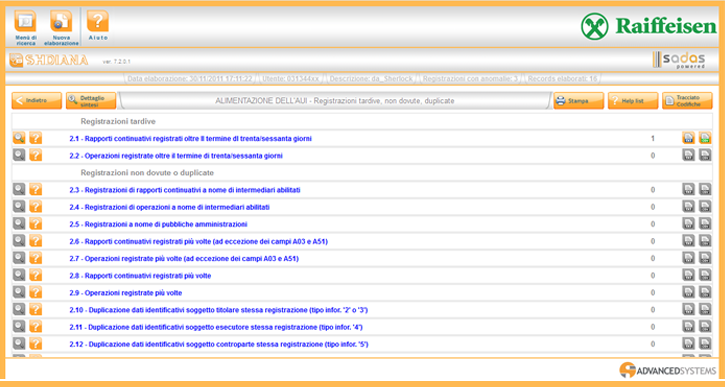Open help icon for row 2.1
725x387 pixels.
[36, 138]
